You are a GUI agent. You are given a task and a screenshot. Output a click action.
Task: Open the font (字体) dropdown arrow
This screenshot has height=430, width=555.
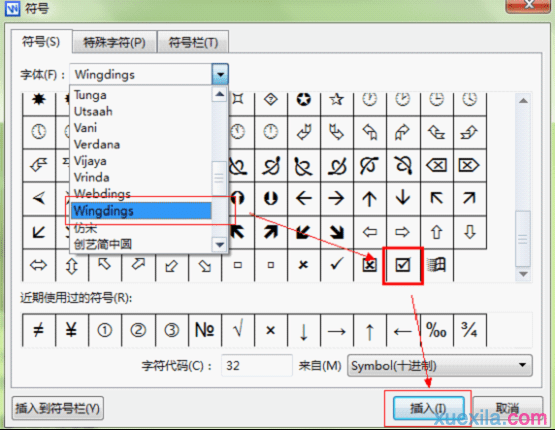tap(220, 74)
